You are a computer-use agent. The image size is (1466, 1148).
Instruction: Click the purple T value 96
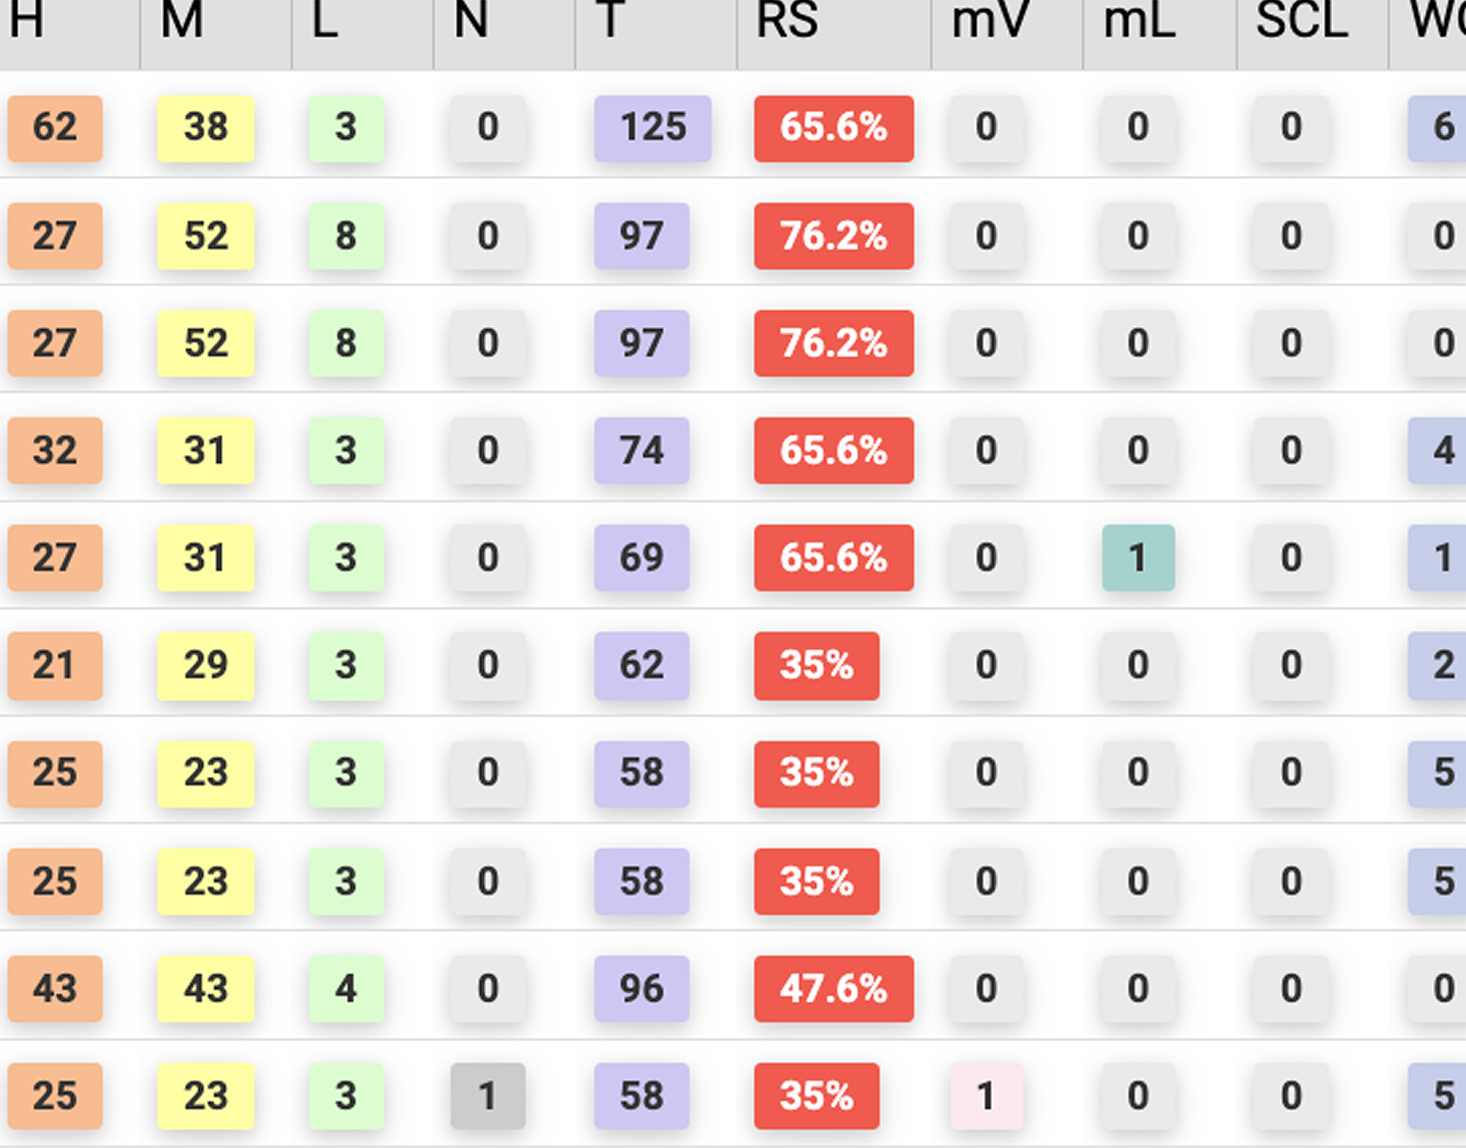click(641, 989)
